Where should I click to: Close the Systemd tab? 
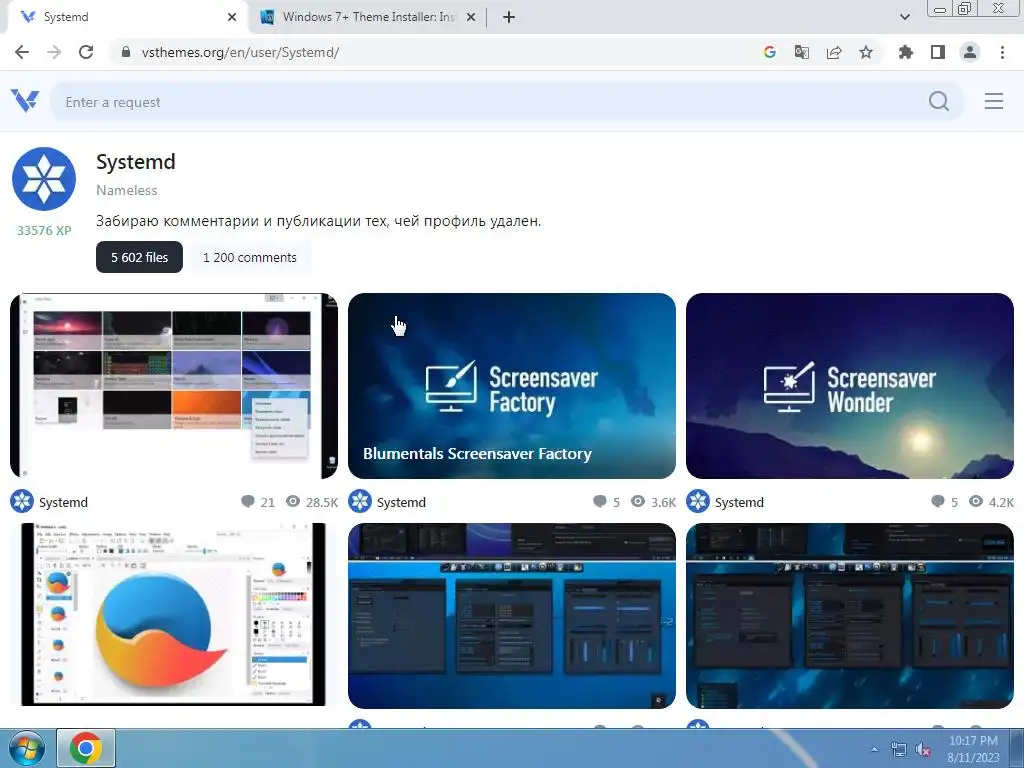(232, 17)
